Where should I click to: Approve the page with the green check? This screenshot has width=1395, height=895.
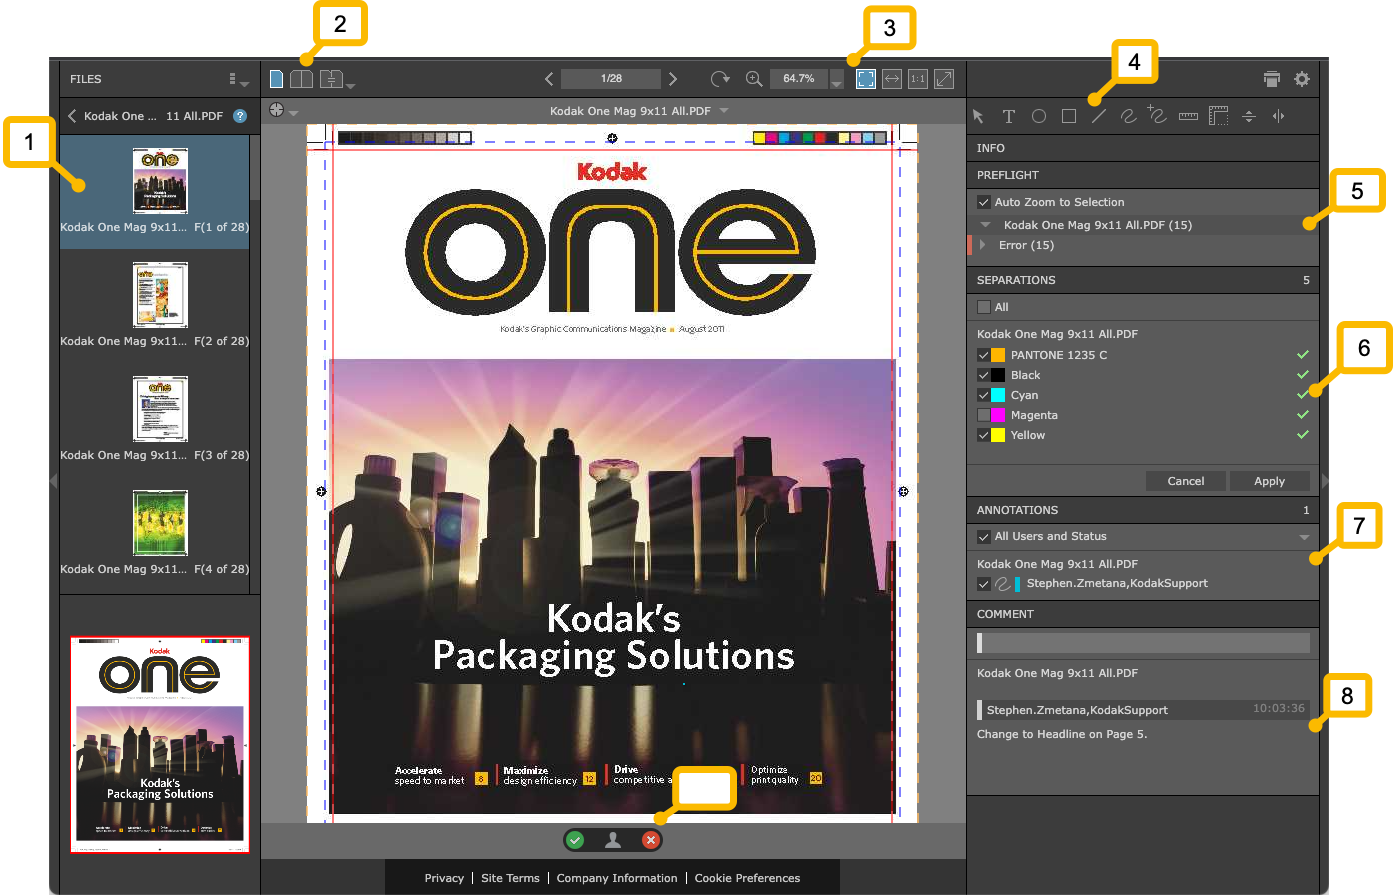point(575,841)
